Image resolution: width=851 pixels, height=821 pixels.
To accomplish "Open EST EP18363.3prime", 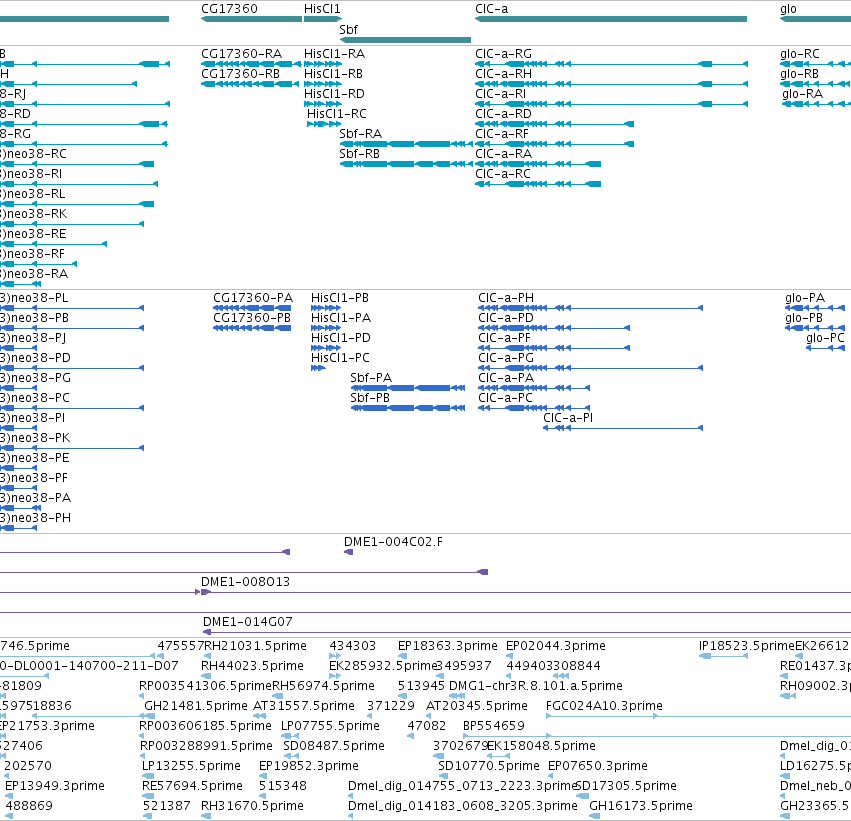I will coord(448,646).
